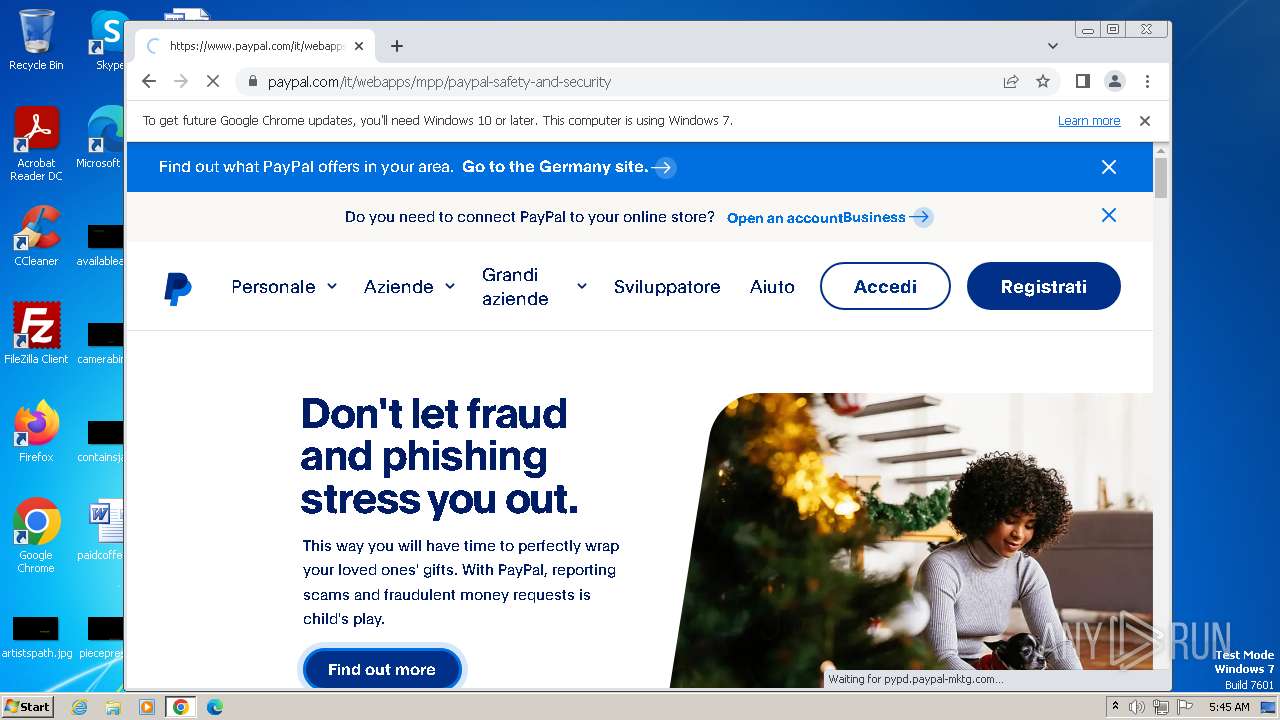Open the Chrome three-dot menu
Viewport: 1280px width, 720px height.
(x=1147, y=82)
